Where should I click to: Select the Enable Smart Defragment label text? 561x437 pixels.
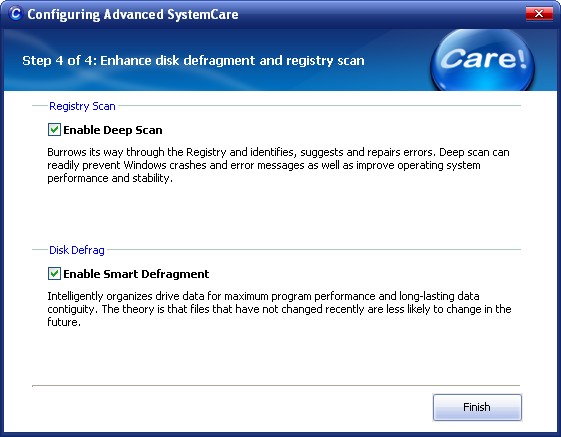tap(136, 274)
